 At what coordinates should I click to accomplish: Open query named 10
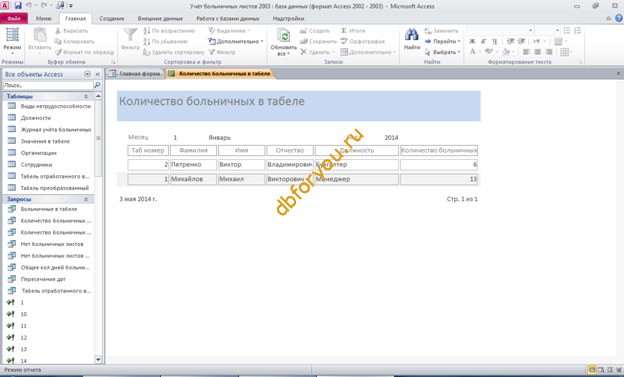click(23, 314)
